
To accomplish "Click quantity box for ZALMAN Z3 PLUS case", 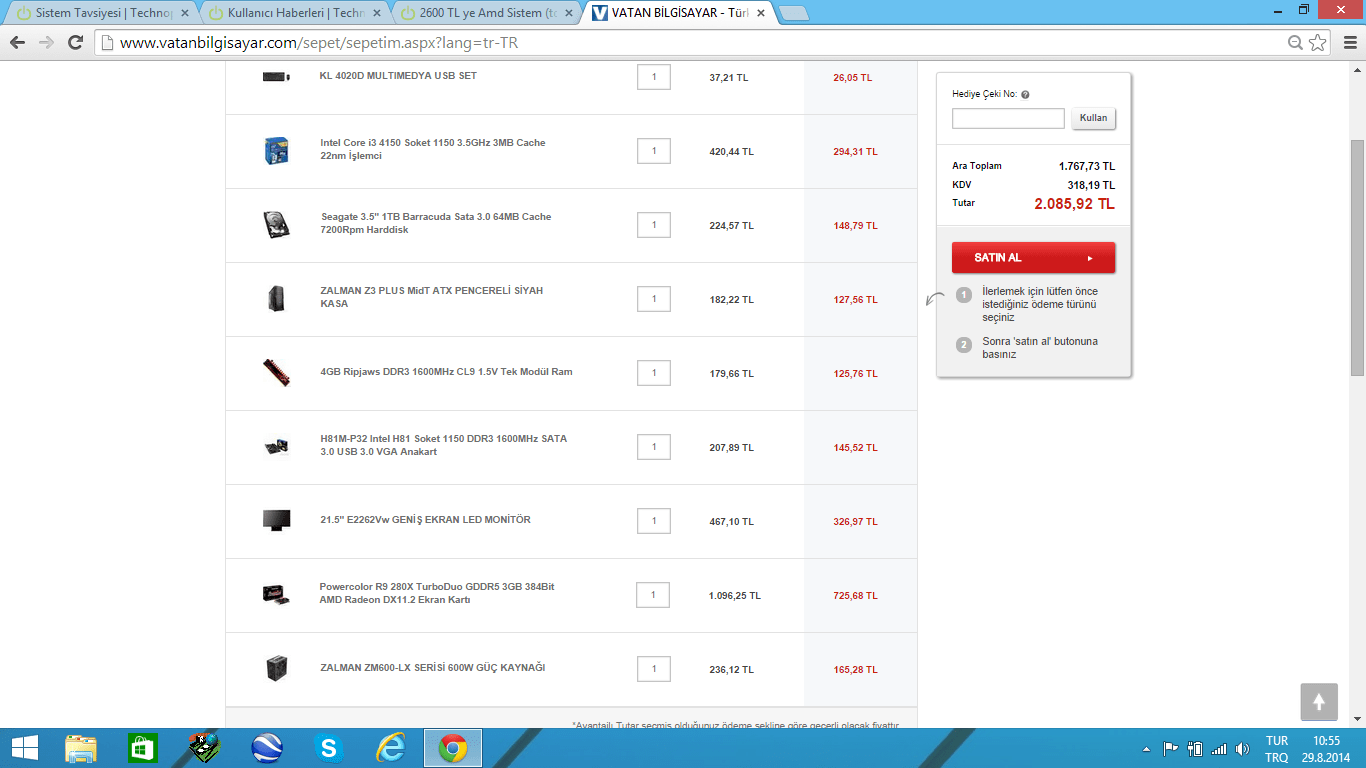I will (x=654, y=299).
